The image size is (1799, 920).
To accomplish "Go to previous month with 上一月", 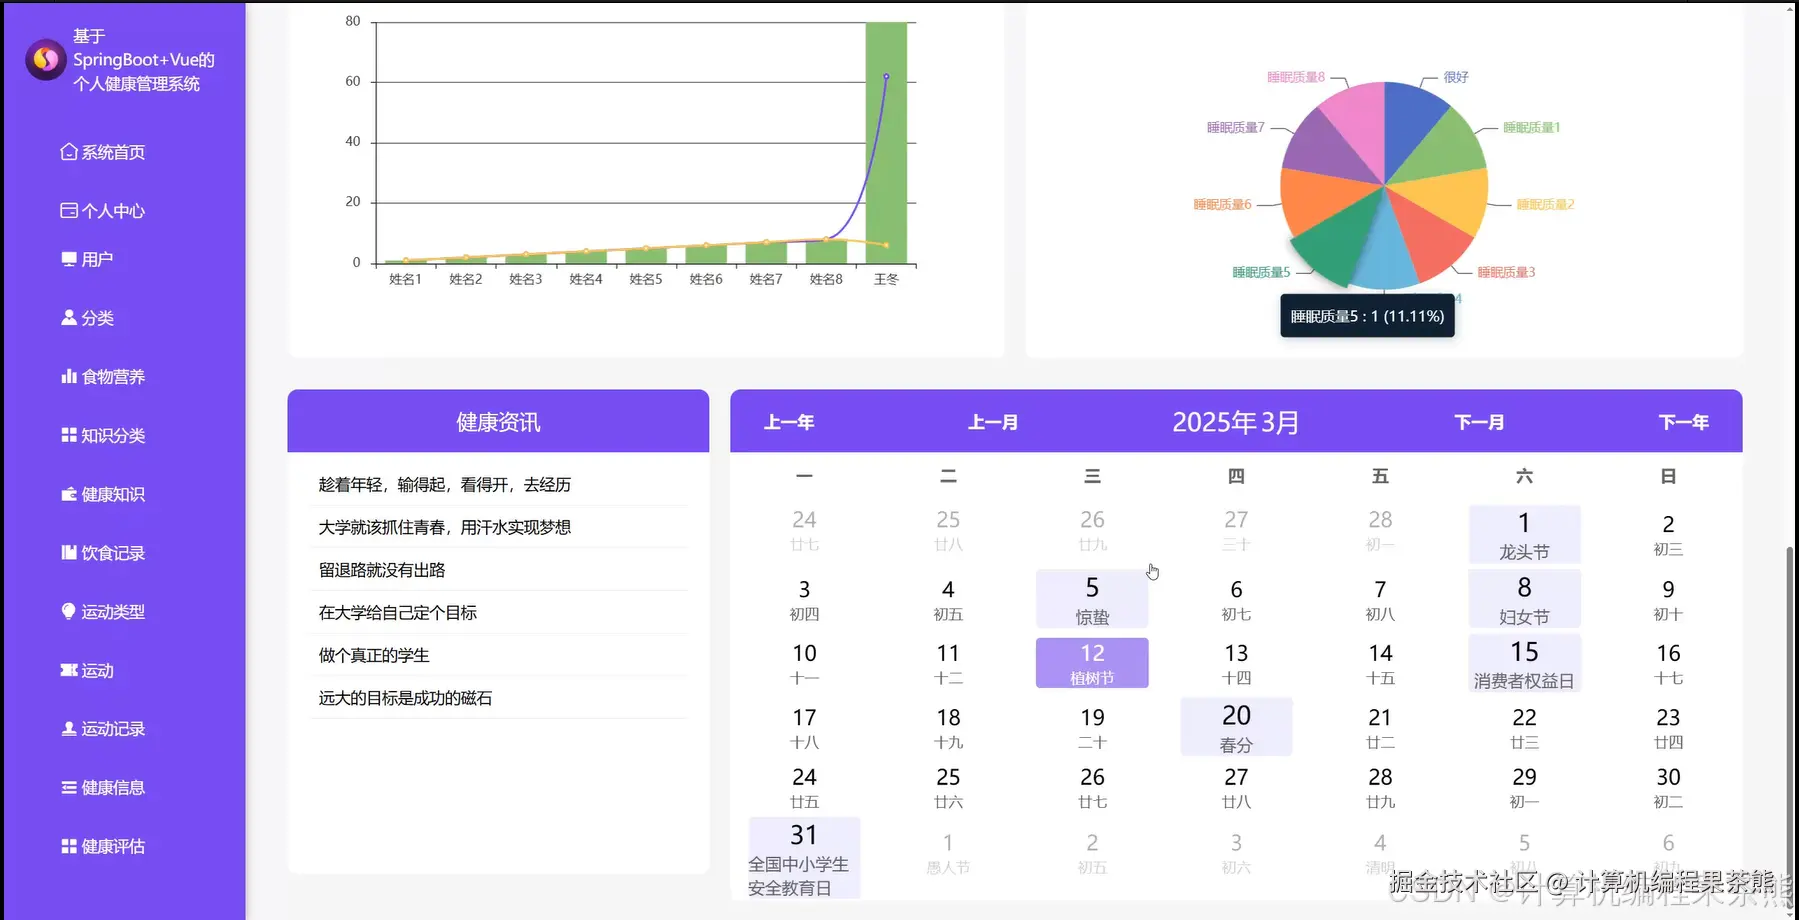I will coord(993,422).
